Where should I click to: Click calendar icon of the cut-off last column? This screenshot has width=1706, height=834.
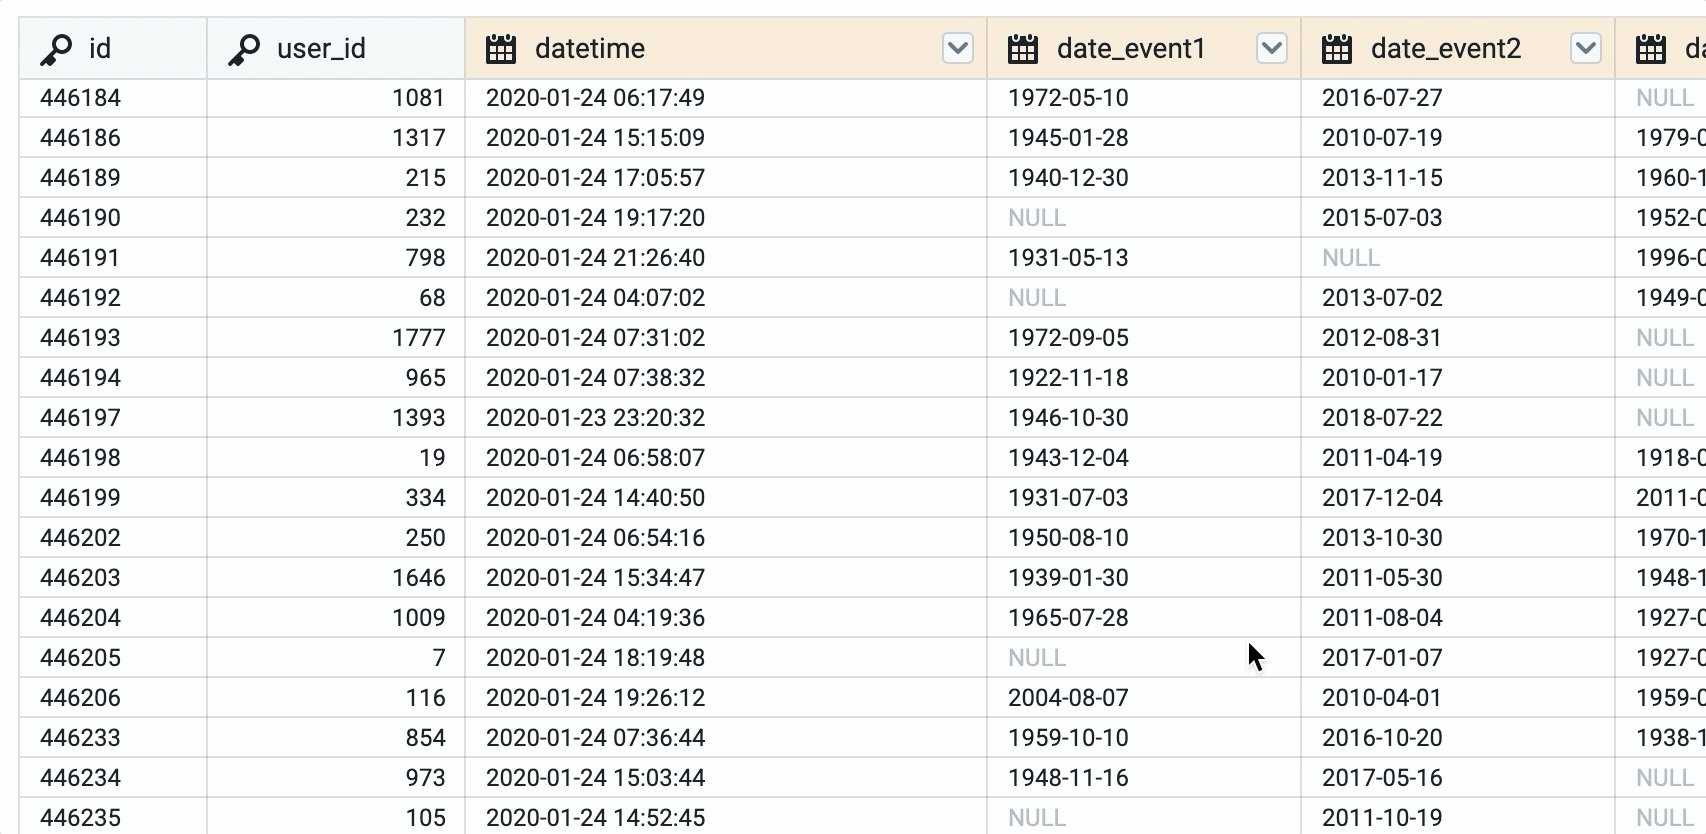[x=1651, y=49]
